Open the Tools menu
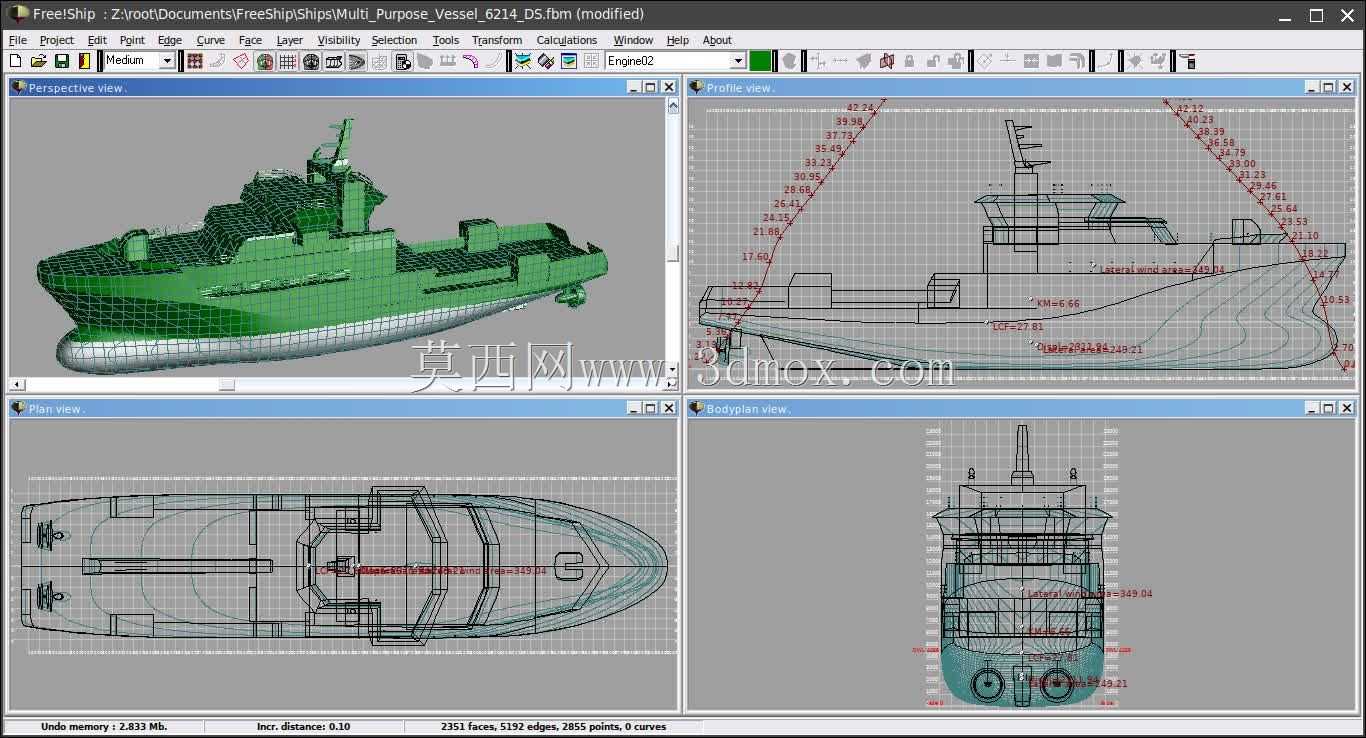This screenshot has width=1366, height=738. (x=445, y=40)
